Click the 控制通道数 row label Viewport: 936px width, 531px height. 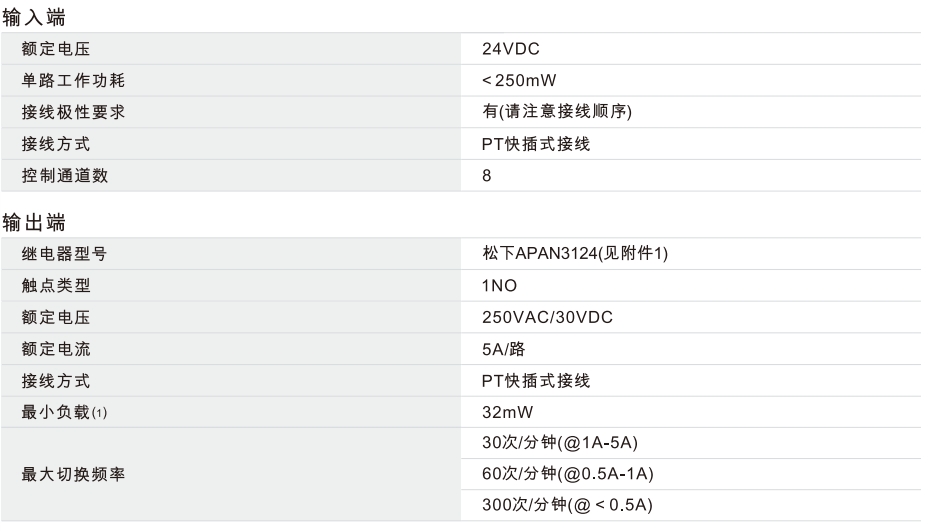tap(65, 175)
